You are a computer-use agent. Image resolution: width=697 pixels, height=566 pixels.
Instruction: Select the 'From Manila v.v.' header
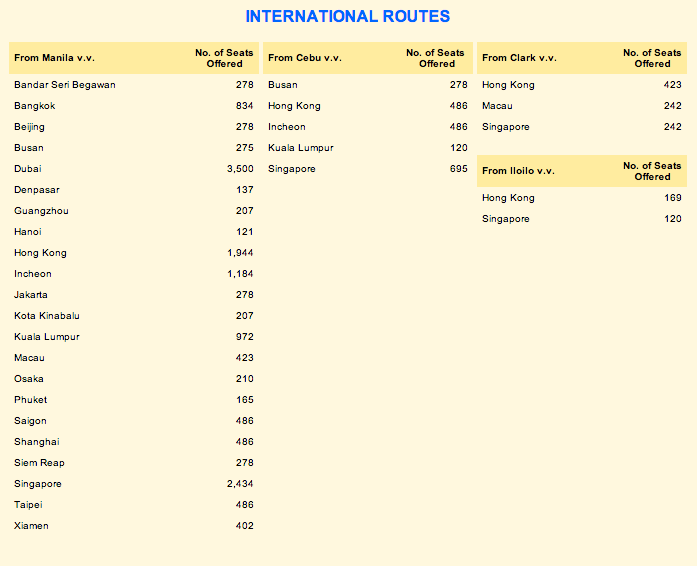pos(54,58)
